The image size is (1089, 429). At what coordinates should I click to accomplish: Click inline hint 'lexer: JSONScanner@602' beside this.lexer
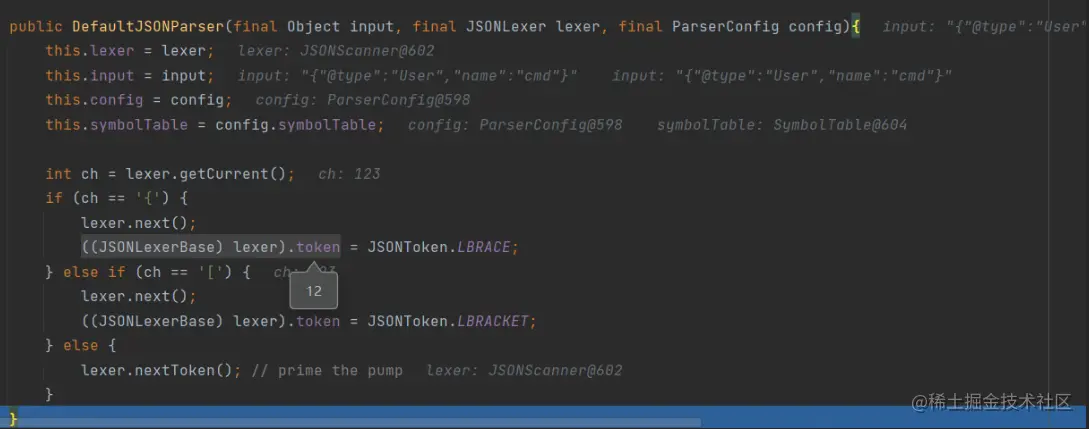coord(336,51)
